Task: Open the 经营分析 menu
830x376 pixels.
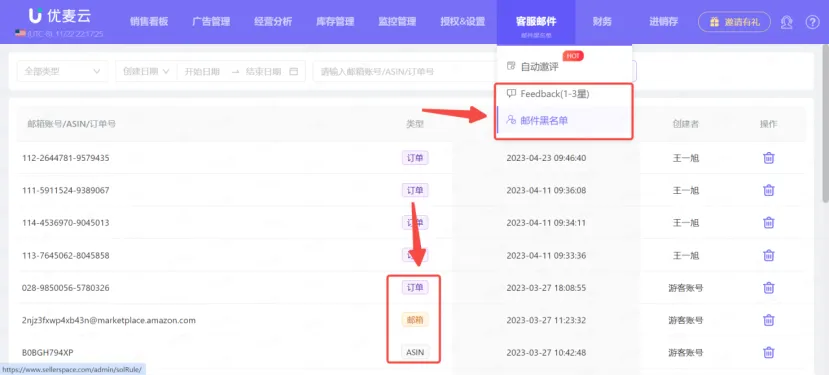Action: click(273, 22)
